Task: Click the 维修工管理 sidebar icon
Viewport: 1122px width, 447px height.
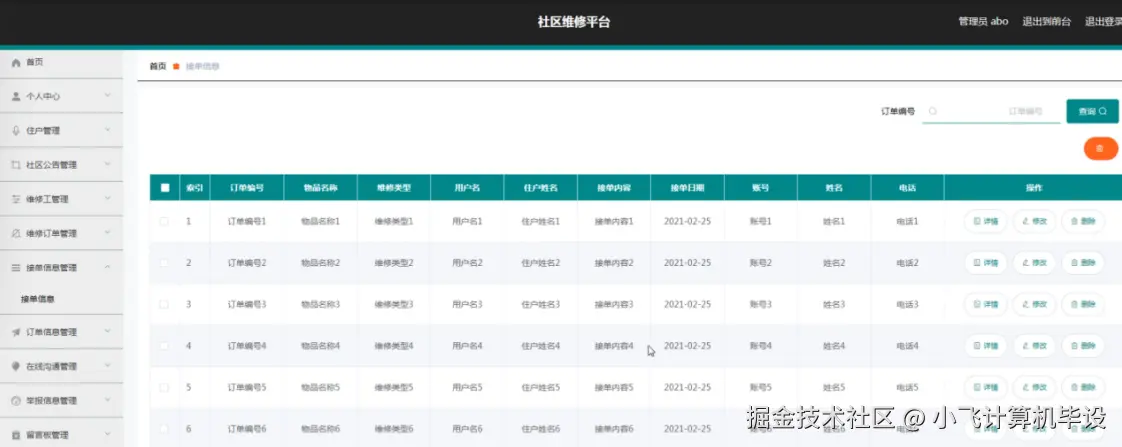Action: (x=16, y=200)
